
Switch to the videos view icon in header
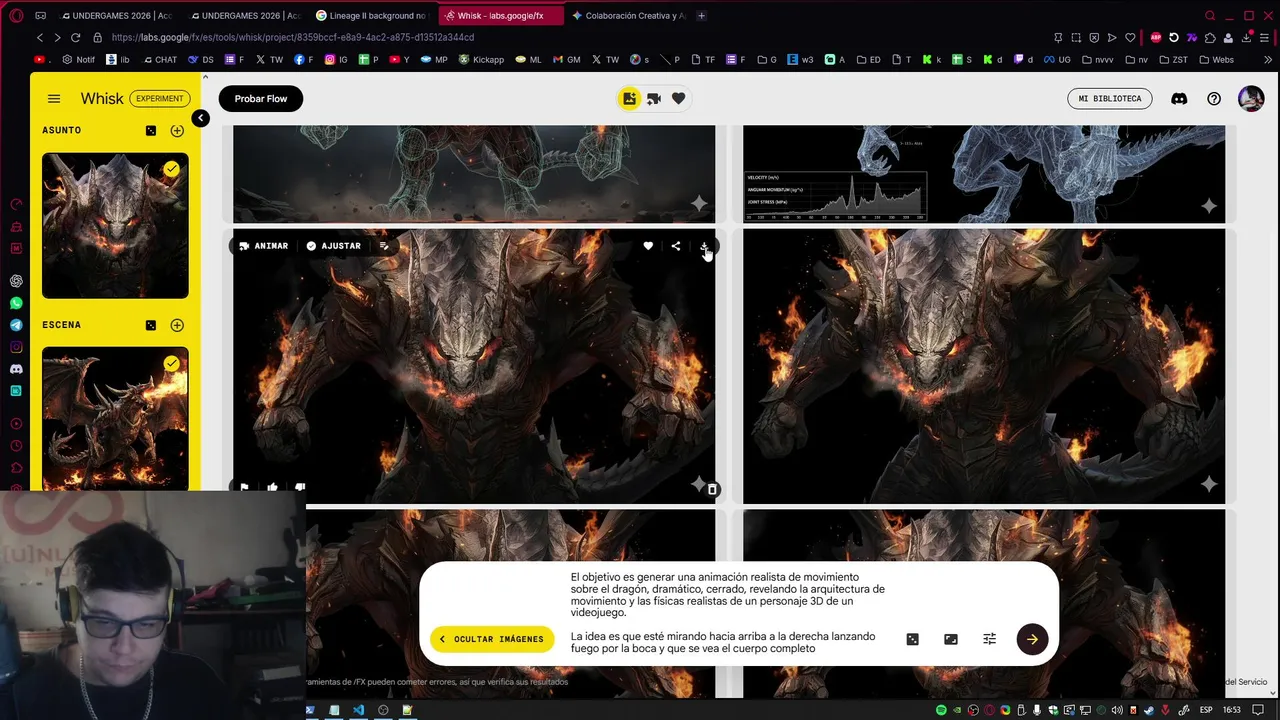(x=654, y=99)
